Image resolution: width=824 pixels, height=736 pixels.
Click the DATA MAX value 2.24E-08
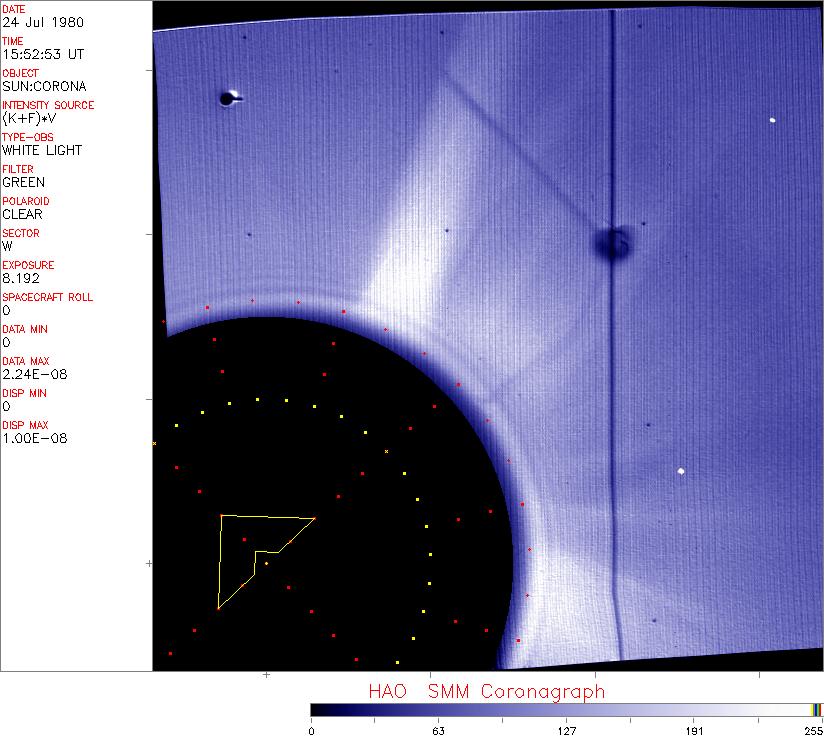pyautogui.click(x=35, y=374)
